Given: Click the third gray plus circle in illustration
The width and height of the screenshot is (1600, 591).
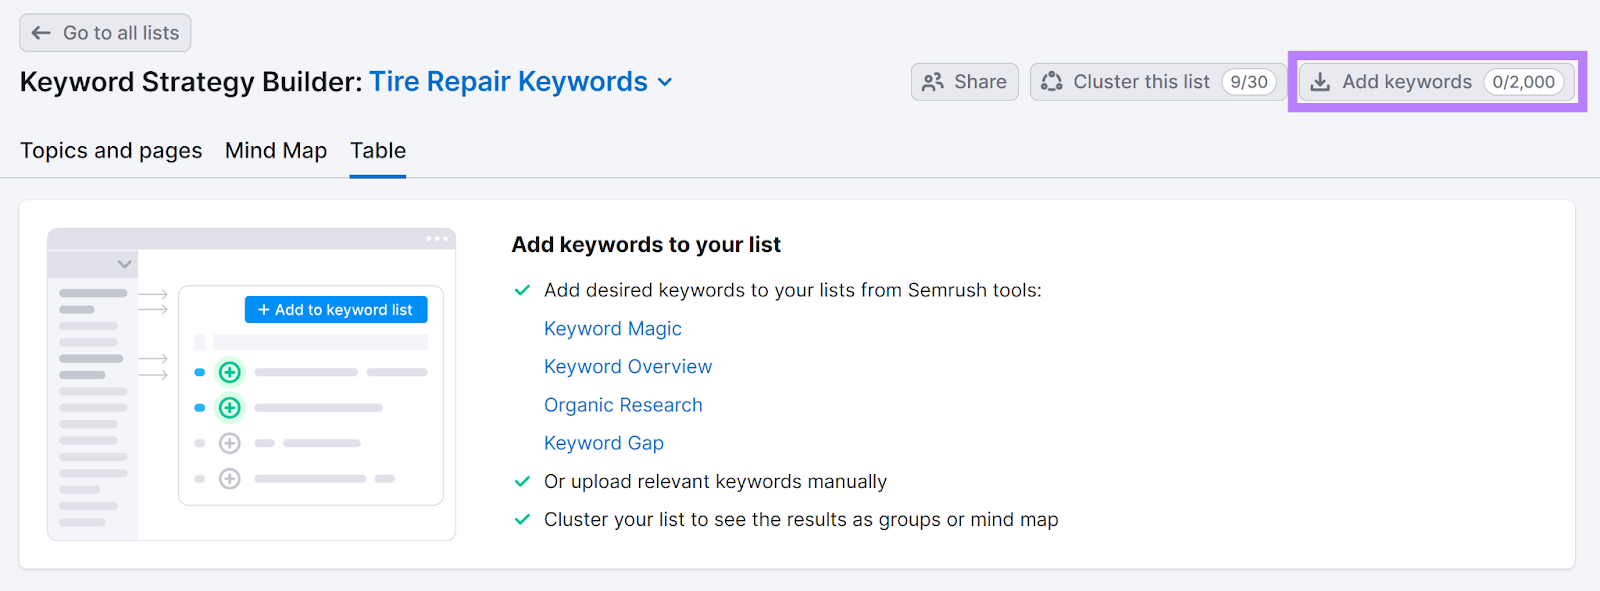Looking at the screenshot, I should [230, 443].
